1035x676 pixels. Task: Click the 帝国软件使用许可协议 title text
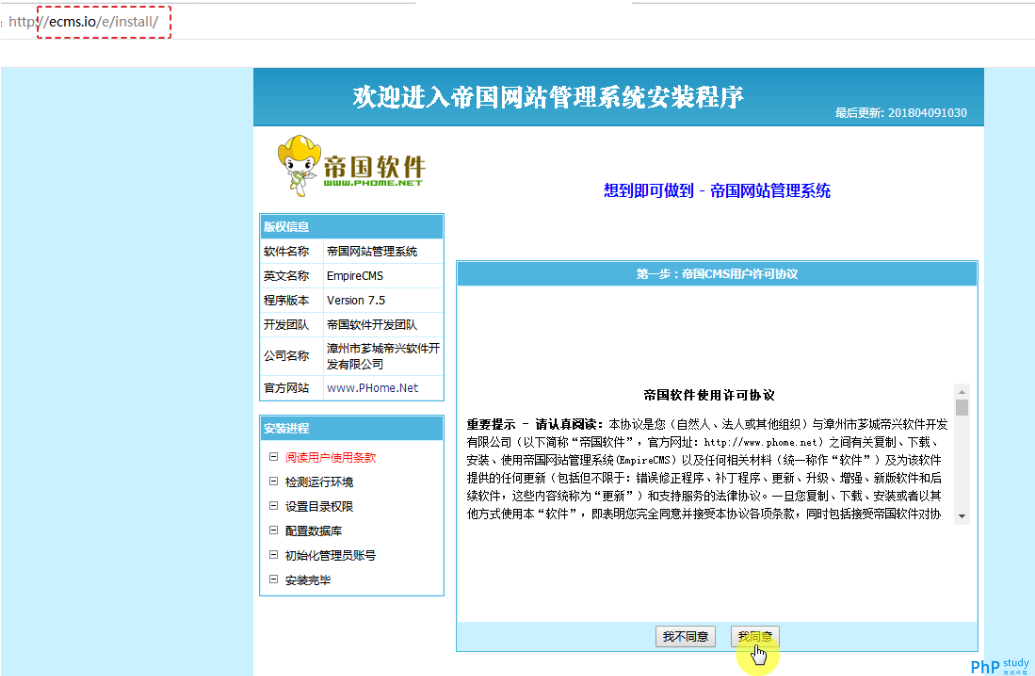click(x=709, y=395)
